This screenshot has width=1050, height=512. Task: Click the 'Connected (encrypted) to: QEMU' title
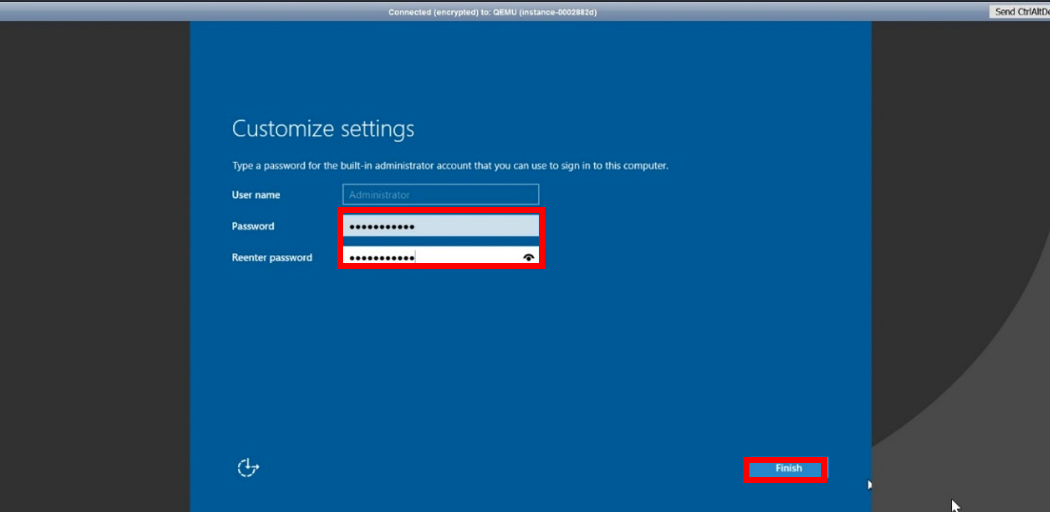pyautogui.click(x=492, y=12)
